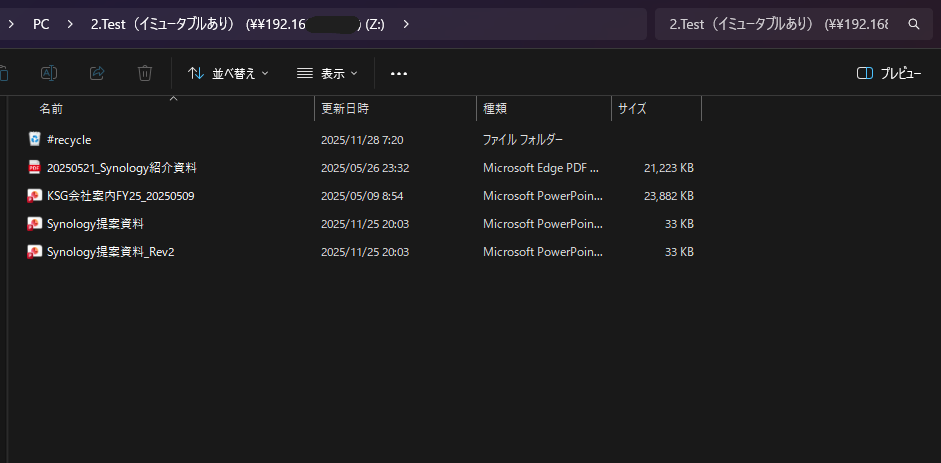
Task: Click the PDF icon for 20250521_Synology紹介資料
Action: pos(34,168)
